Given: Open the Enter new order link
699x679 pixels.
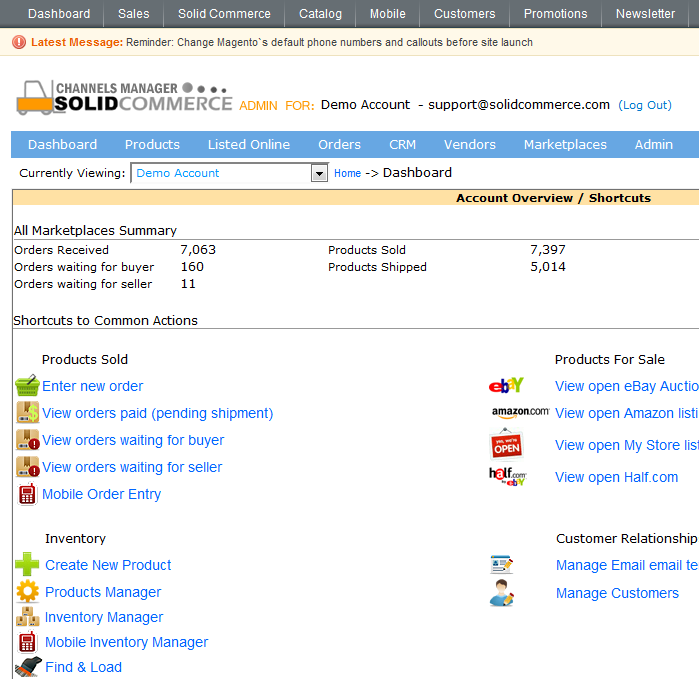Looking at the screenshot, I should click(92, 386).
